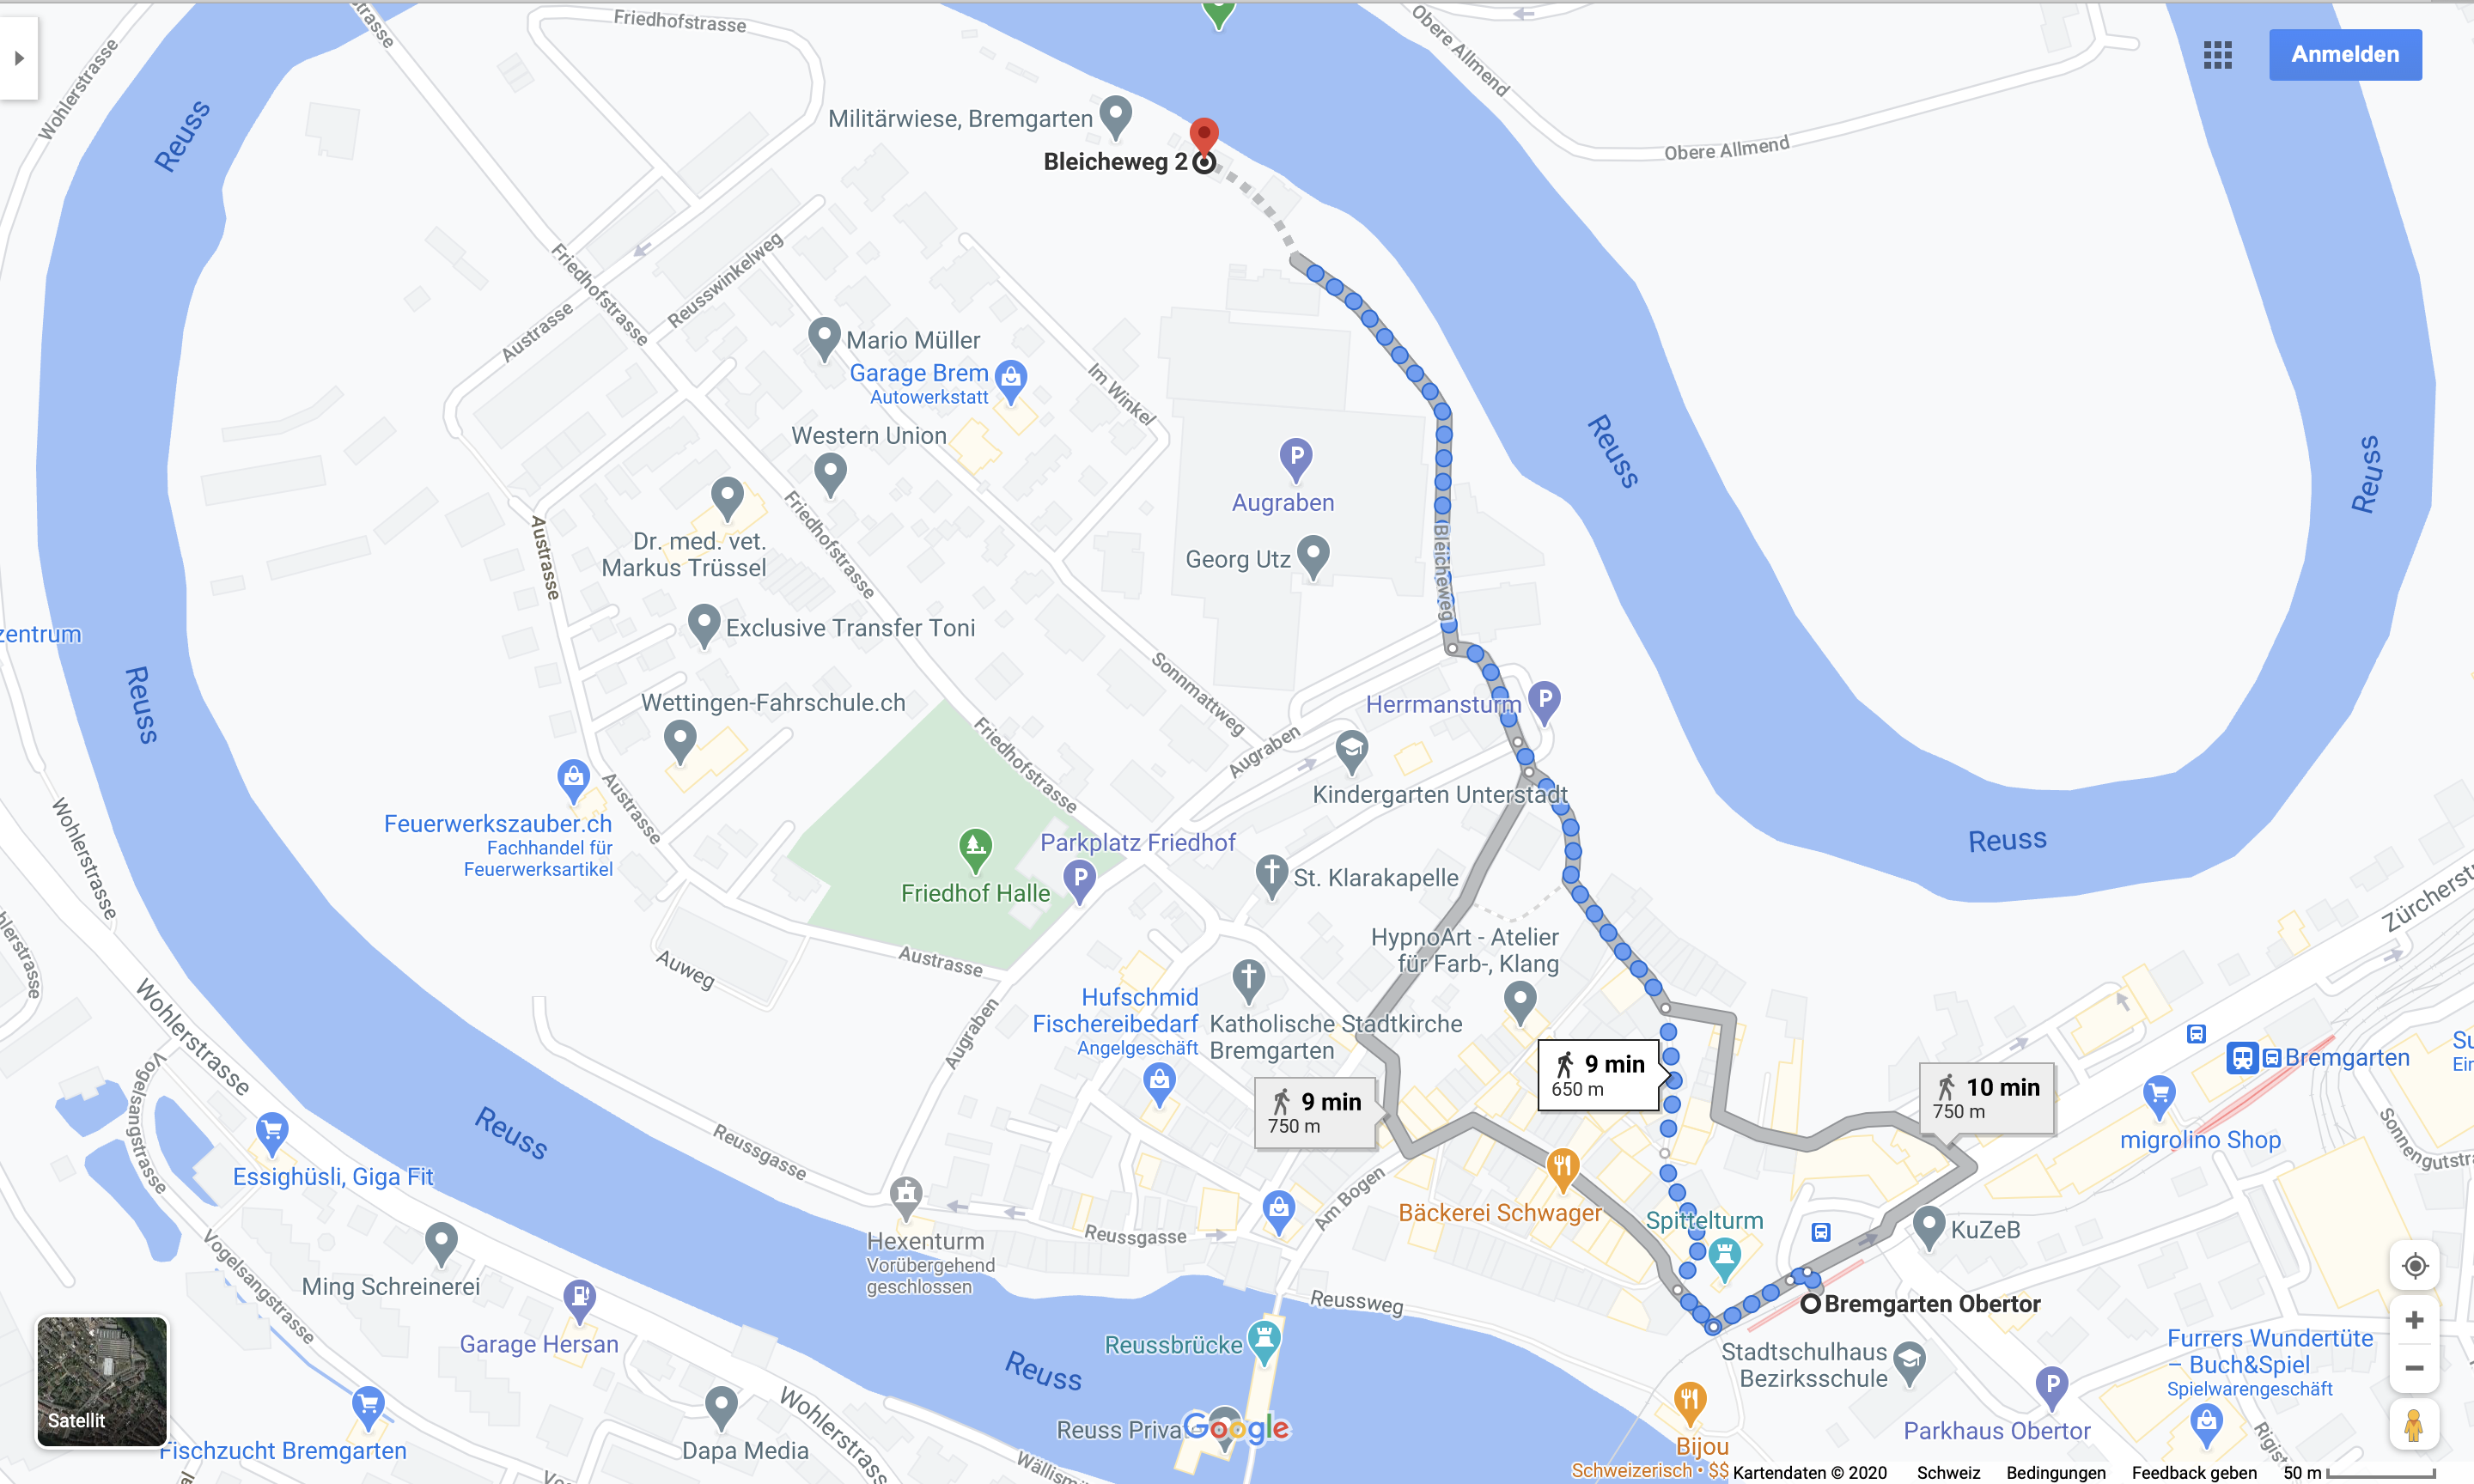Screen dimensions: 2474x1484
Task: Expand the collapsed side panel arrow
Action: [x=19, y=58]
